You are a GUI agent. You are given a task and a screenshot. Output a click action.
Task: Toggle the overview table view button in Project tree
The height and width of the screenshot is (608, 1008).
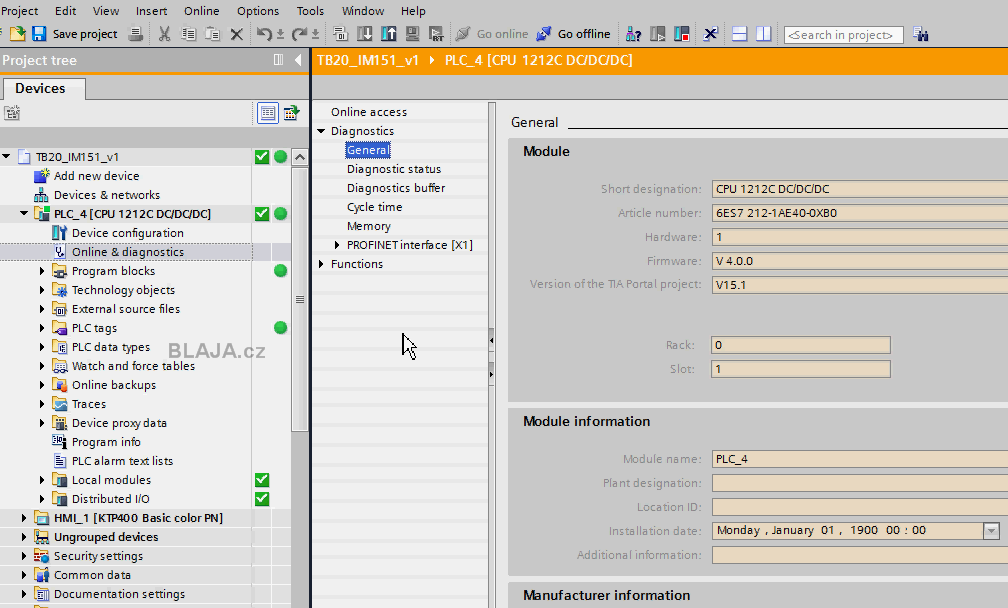pos(267,113)
